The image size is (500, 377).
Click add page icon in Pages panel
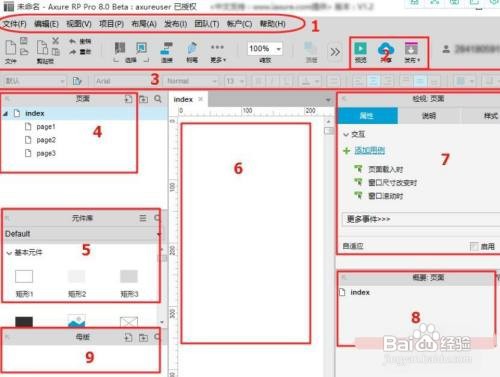(x=128, y=99)
